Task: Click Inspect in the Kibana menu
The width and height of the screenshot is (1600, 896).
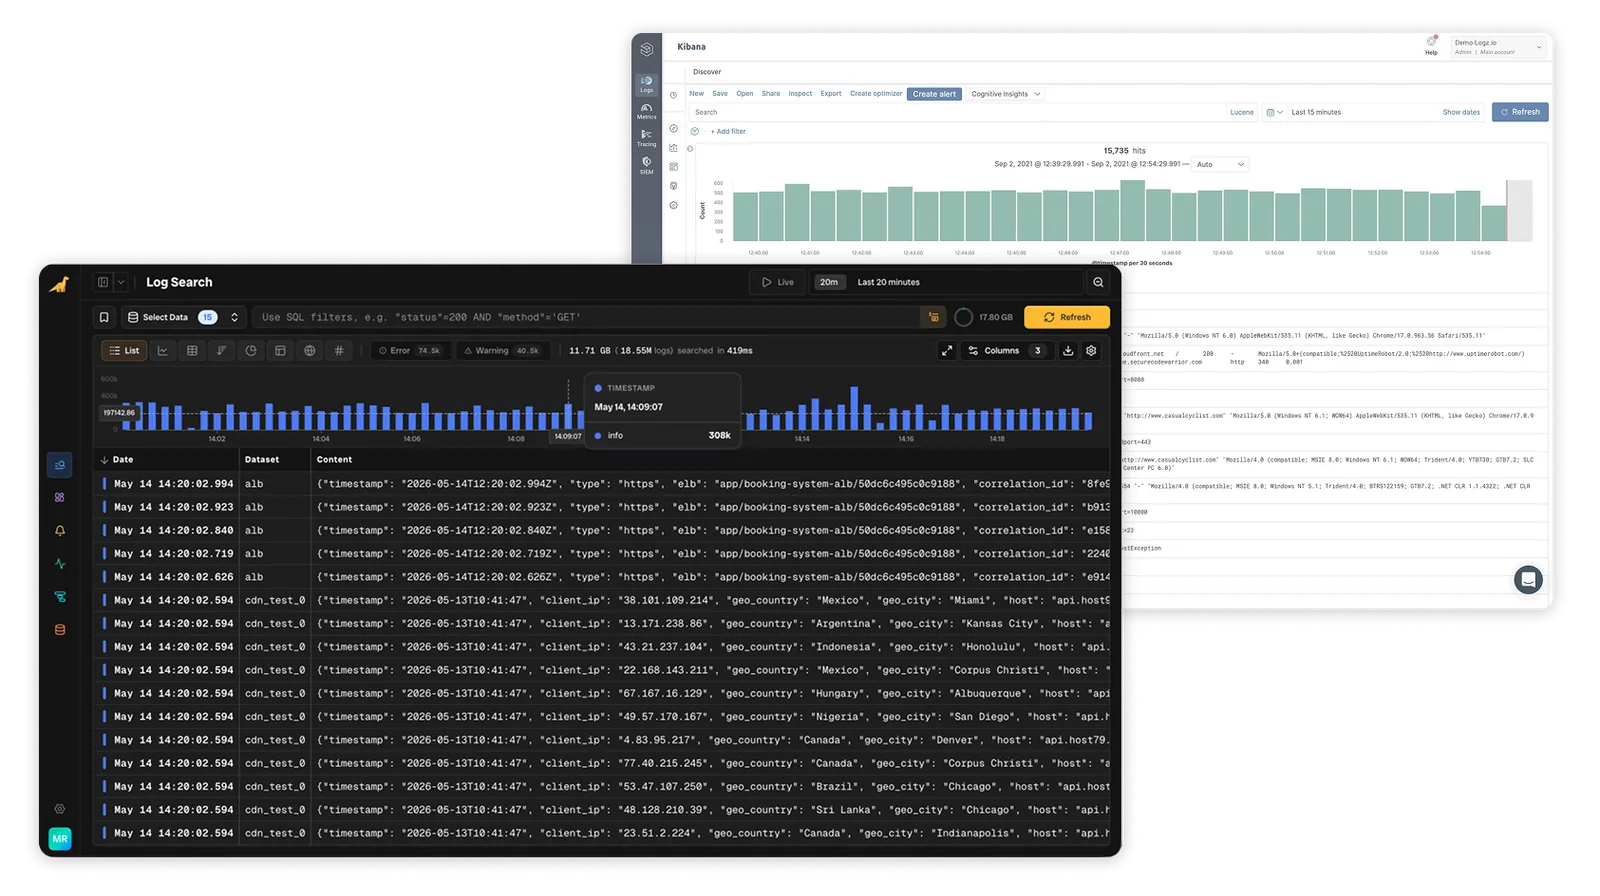Action: click(800, 94)
